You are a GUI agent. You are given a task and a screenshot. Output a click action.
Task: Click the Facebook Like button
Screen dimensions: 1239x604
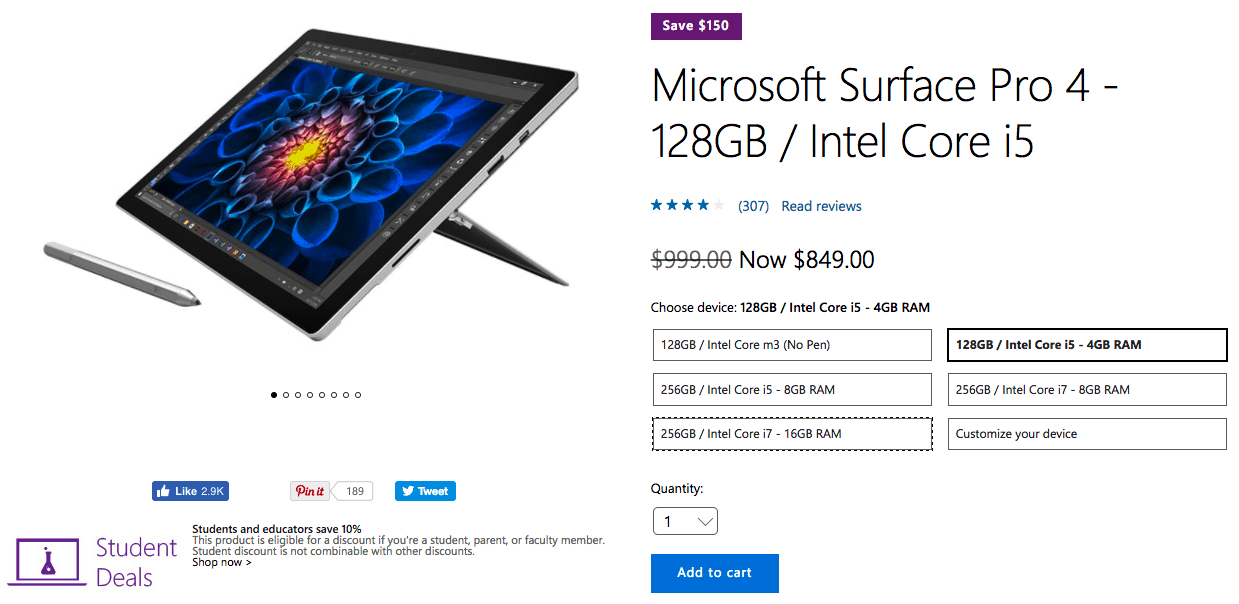[190, 491]
